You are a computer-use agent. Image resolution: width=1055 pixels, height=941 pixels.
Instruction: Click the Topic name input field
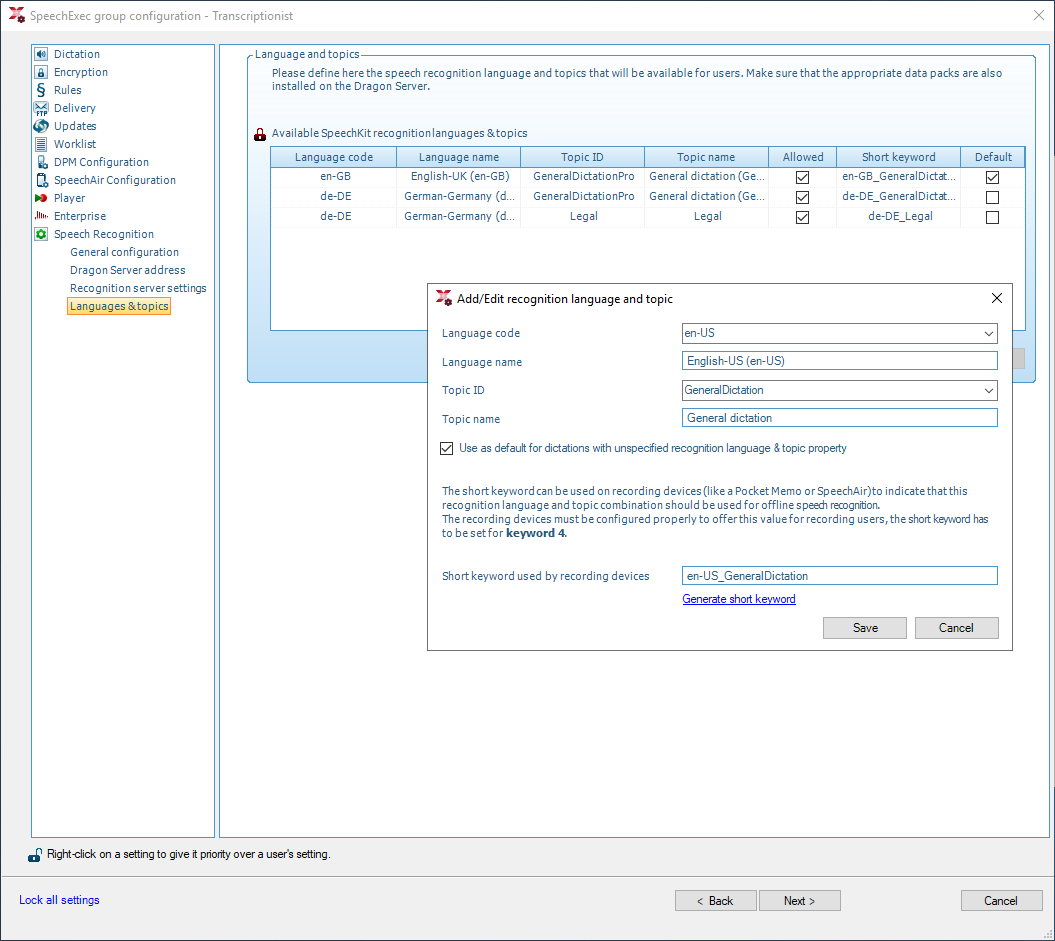pyautogui.click(x=839, y=418)
